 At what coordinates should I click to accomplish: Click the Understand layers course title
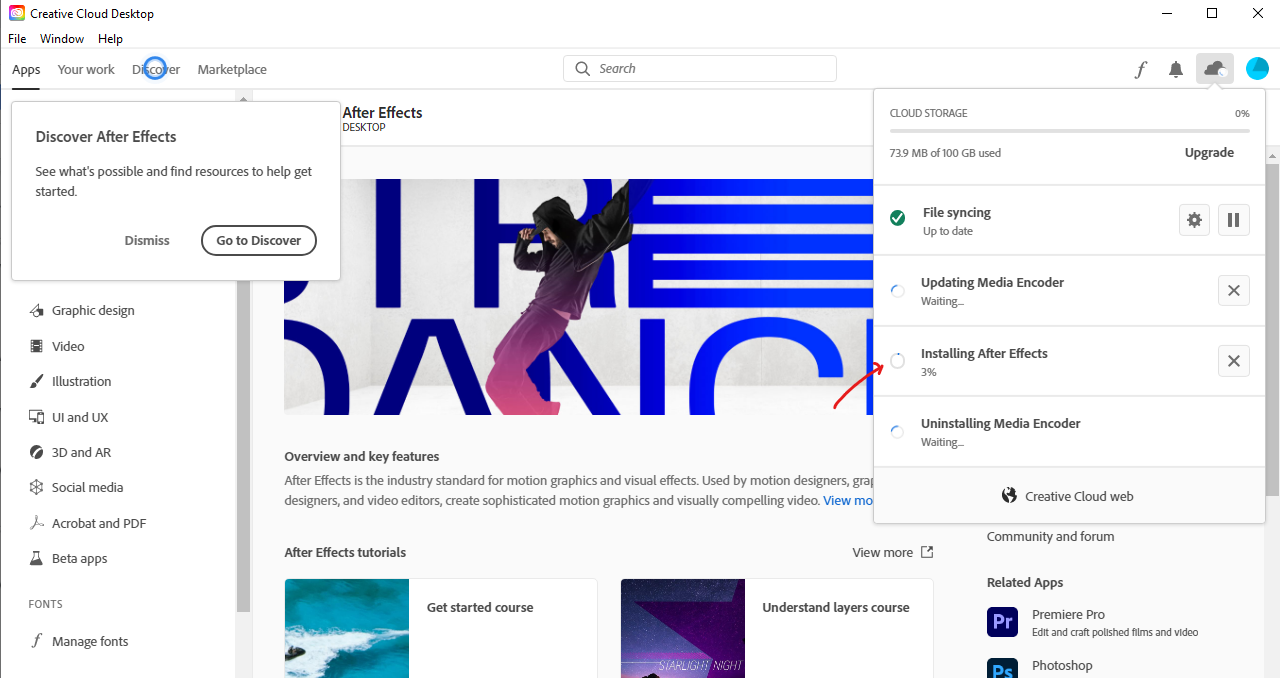(x=836, y=607)
